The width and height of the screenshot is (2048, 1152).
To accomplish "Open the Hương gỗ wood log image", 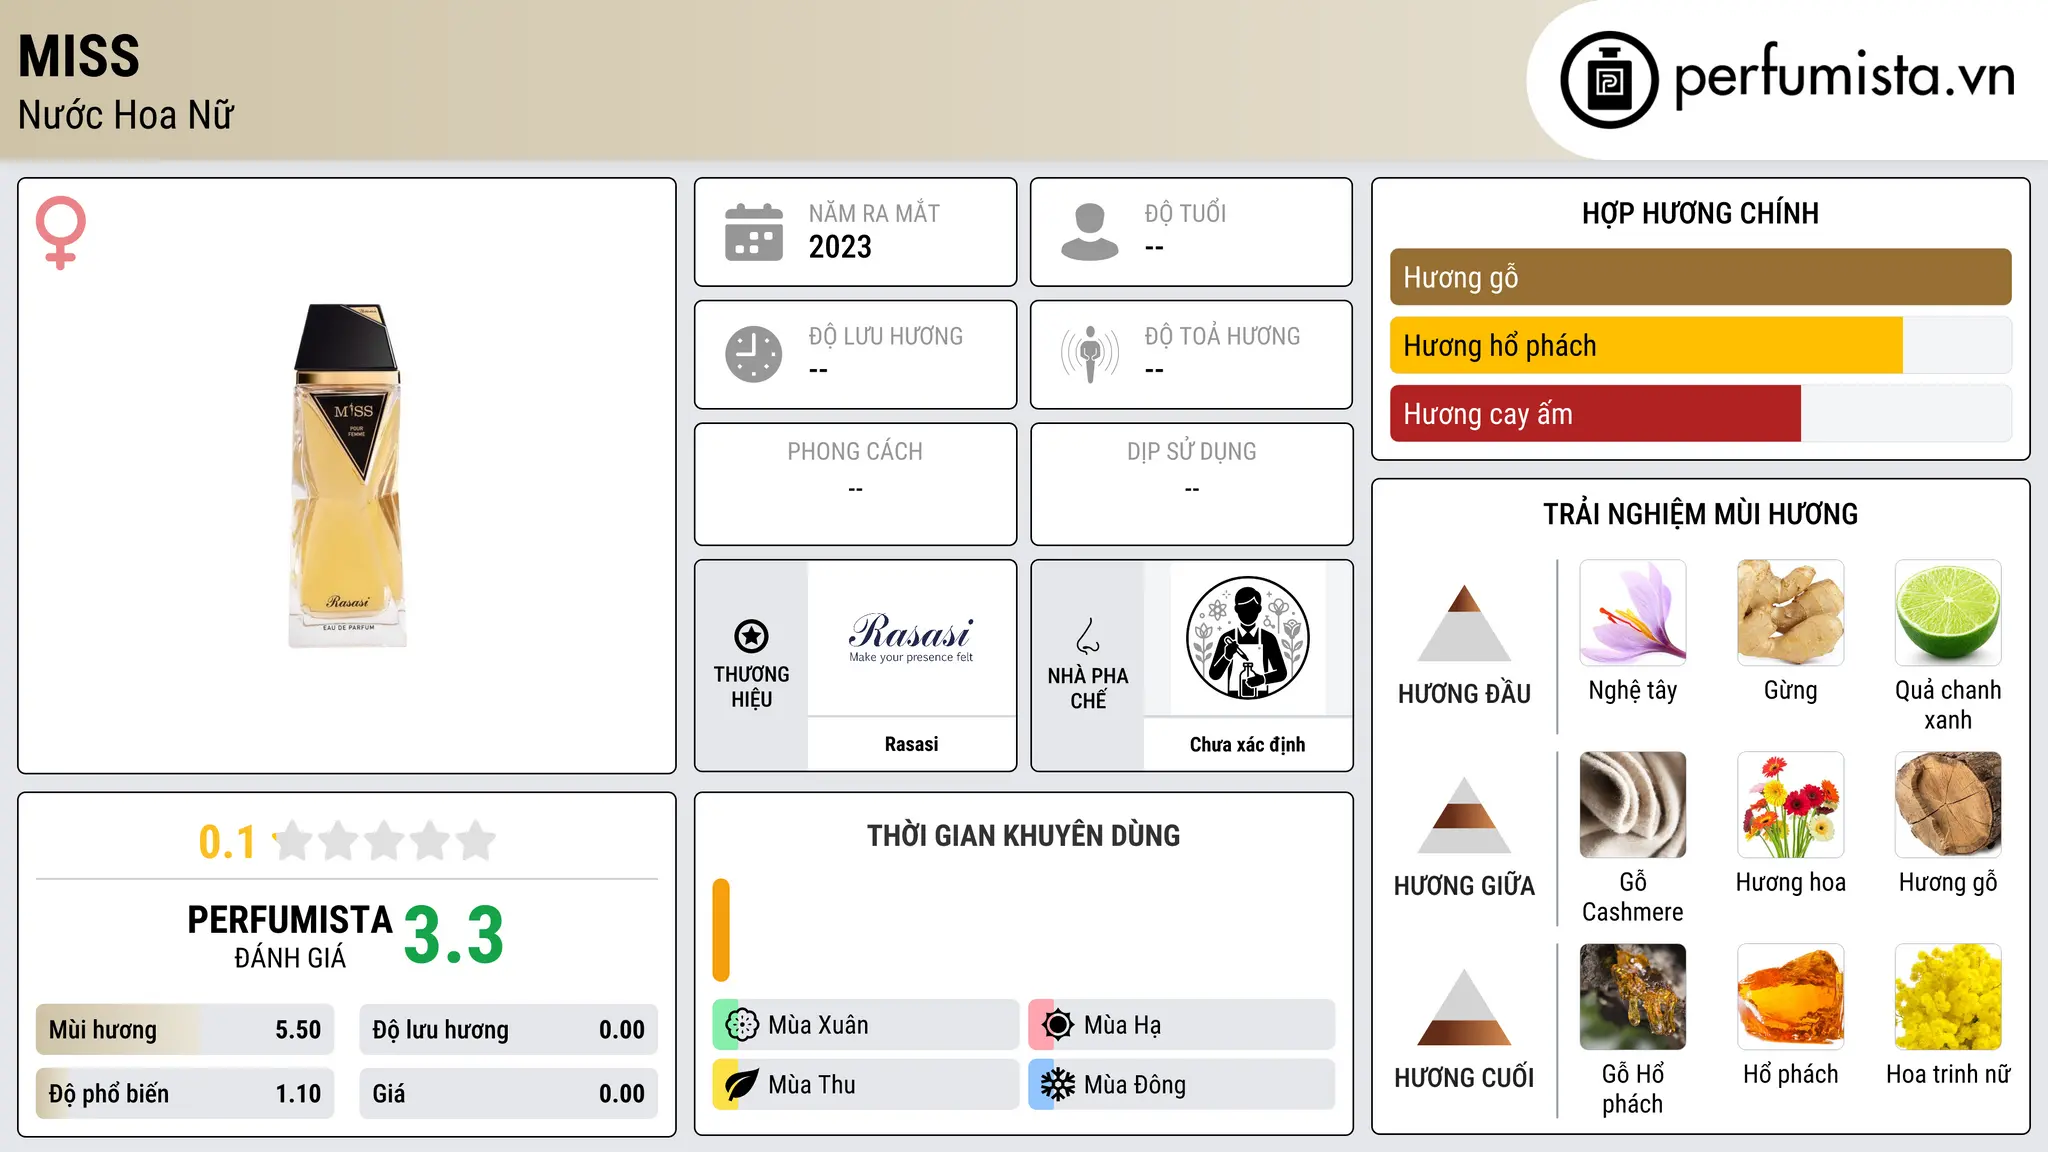I will pos(1948,805).
